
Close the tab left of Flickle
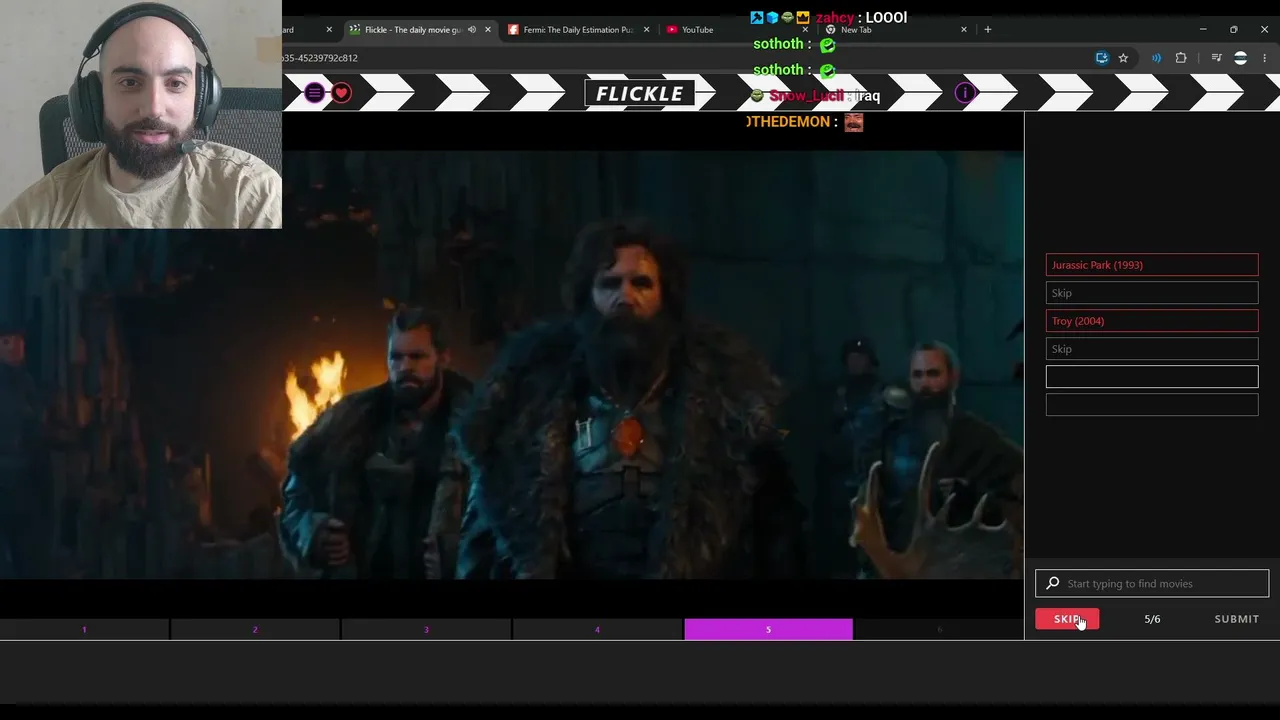pyautogui.click(x=329, y=30)
